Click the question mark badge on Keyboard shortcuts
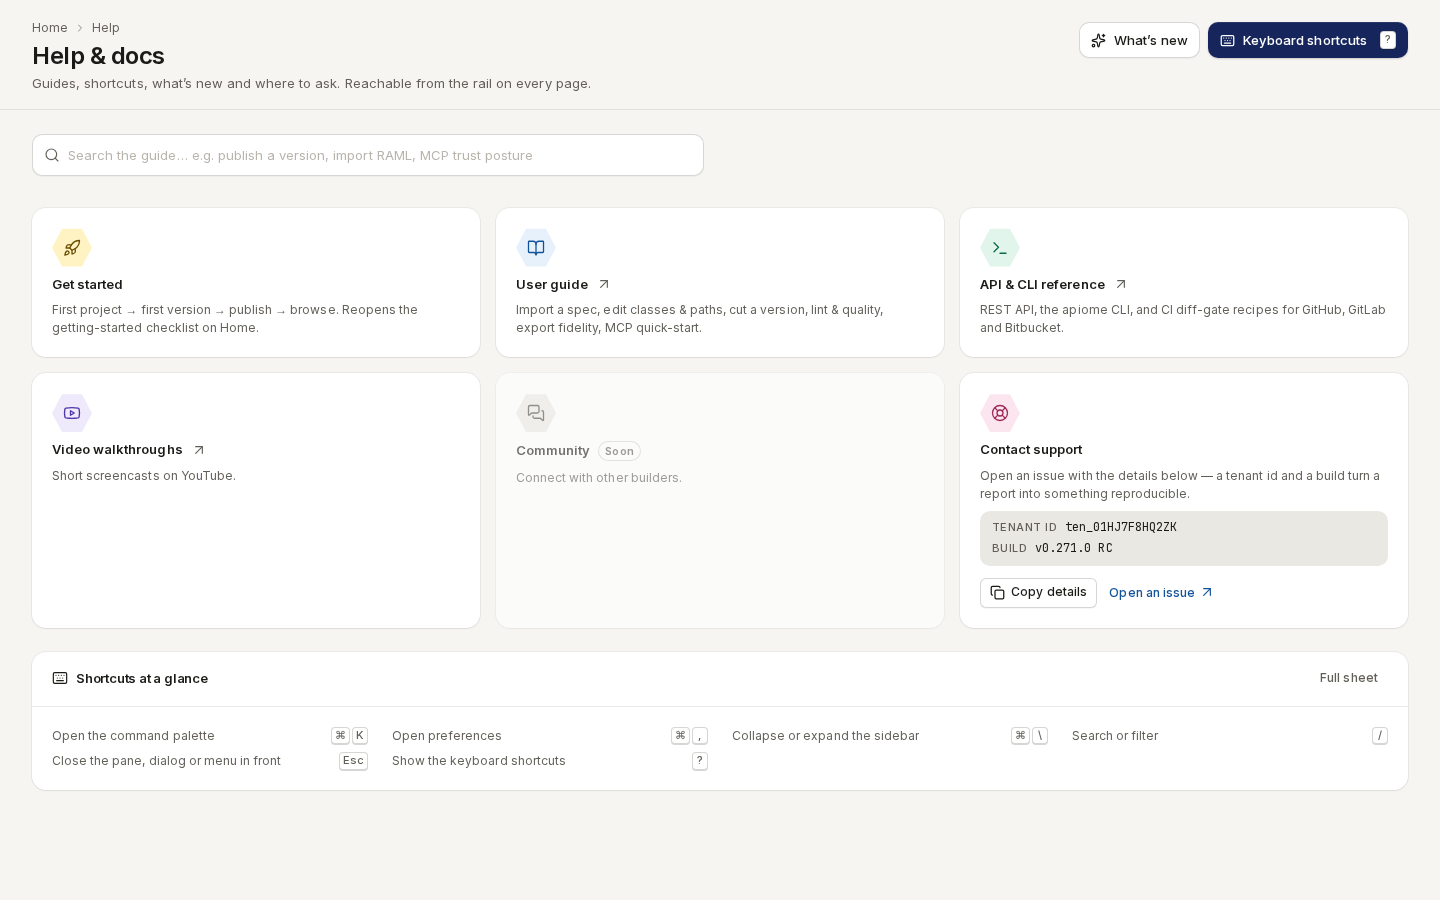The height and width of the screenshot is (900, 1440). [1388, 40]
